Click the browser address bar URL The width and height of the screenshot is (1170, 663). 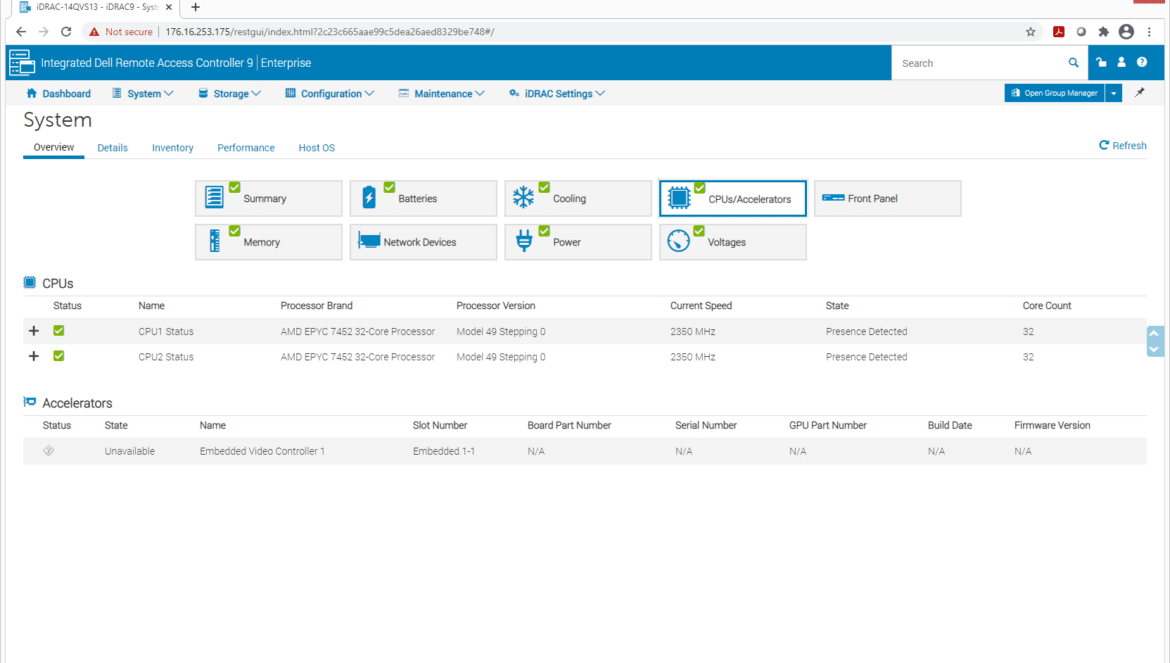(330, 31)
